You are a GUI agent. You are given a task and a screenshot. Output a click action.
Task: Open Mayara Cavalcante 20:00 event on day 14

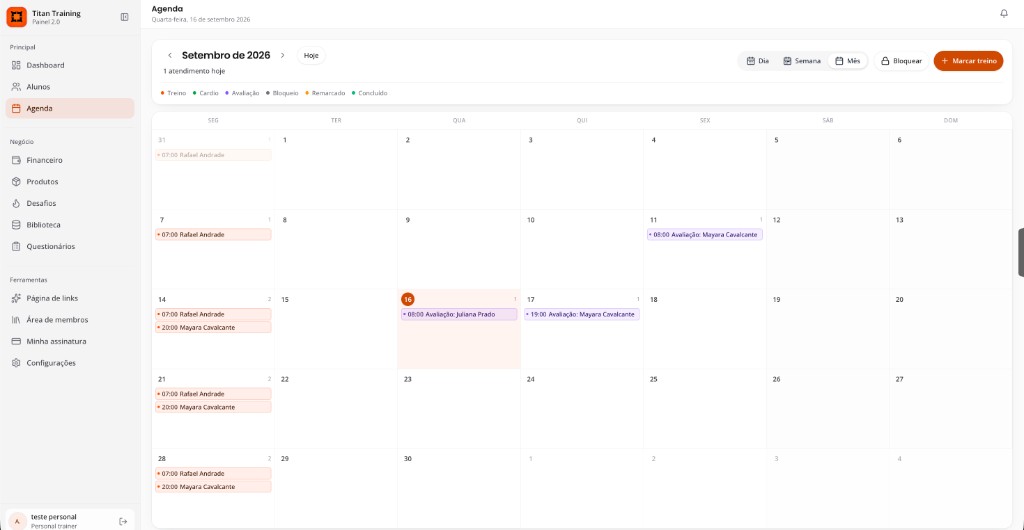click(213, 328)
